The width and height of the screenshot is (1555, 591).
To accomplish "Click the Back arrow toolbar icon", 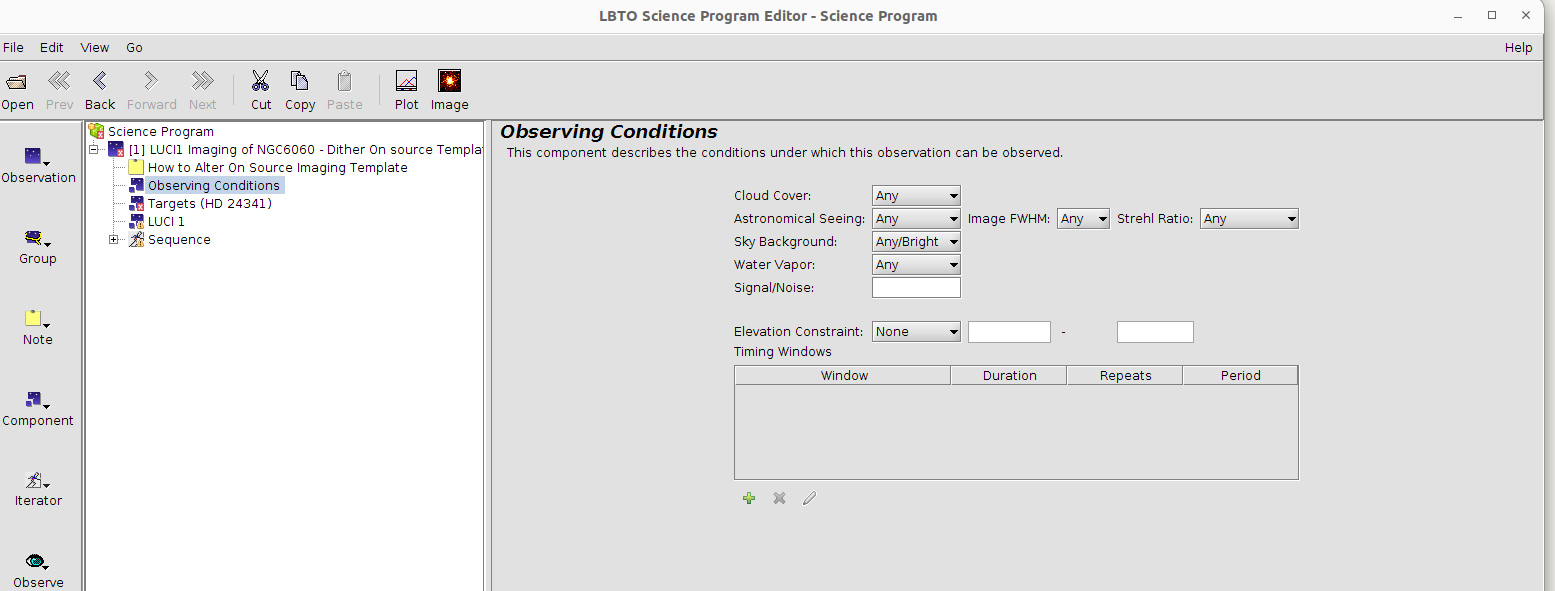I will (x=100, y=82).
